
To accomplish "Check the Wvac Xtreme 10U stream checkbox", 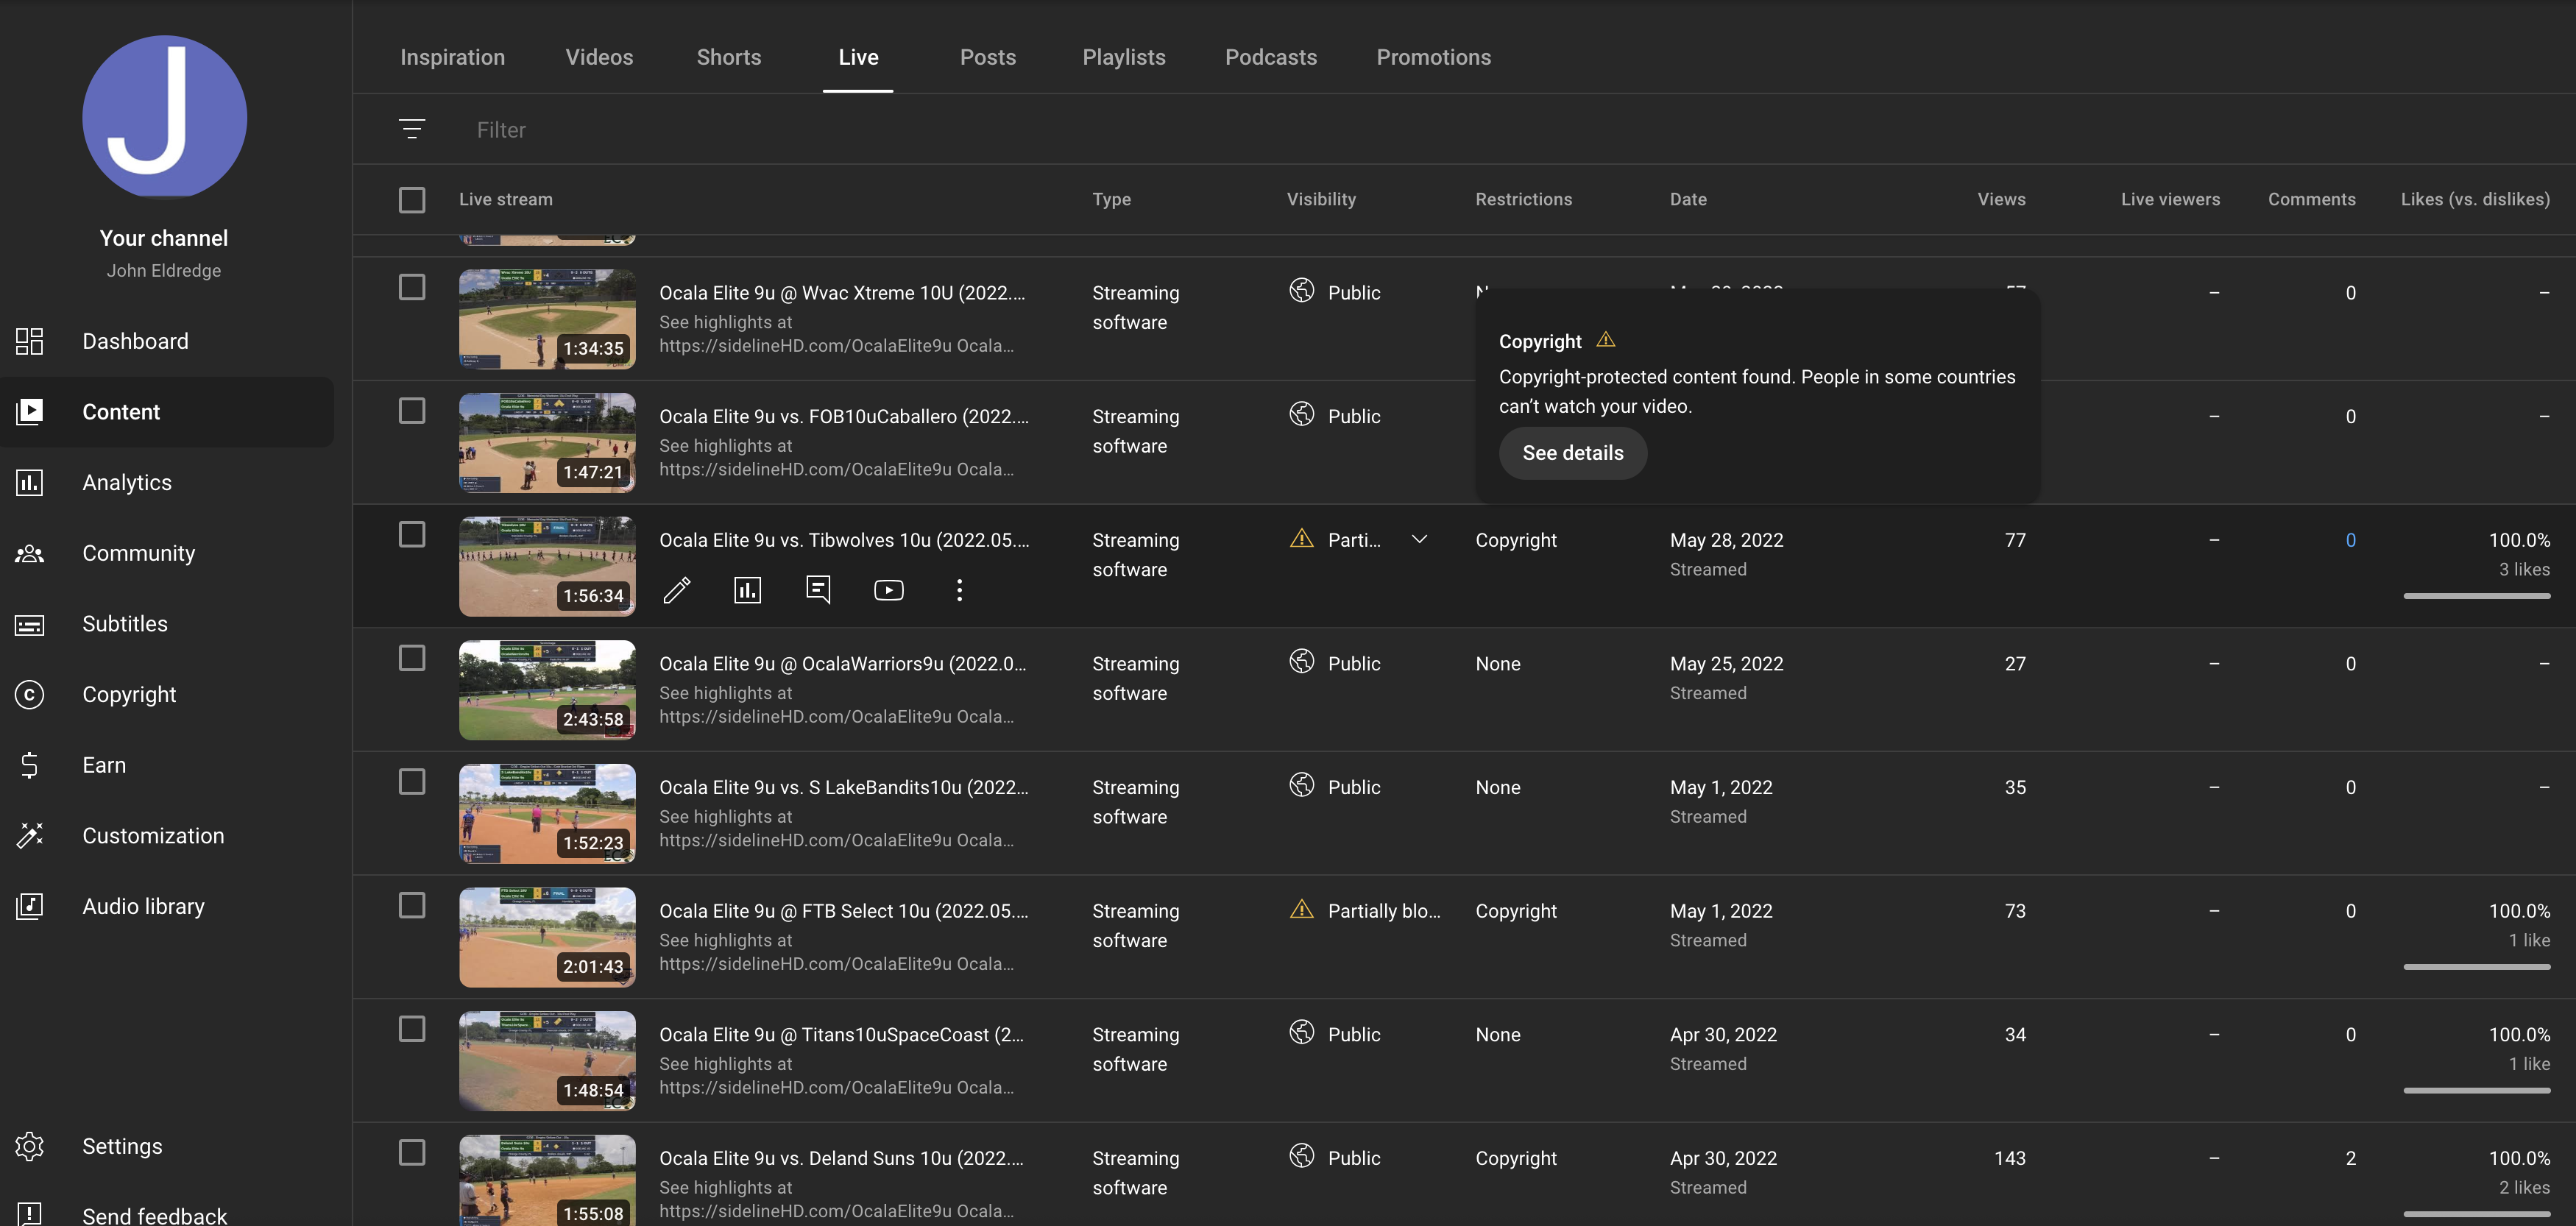I will pyautogui.click(x=412, y=287).
